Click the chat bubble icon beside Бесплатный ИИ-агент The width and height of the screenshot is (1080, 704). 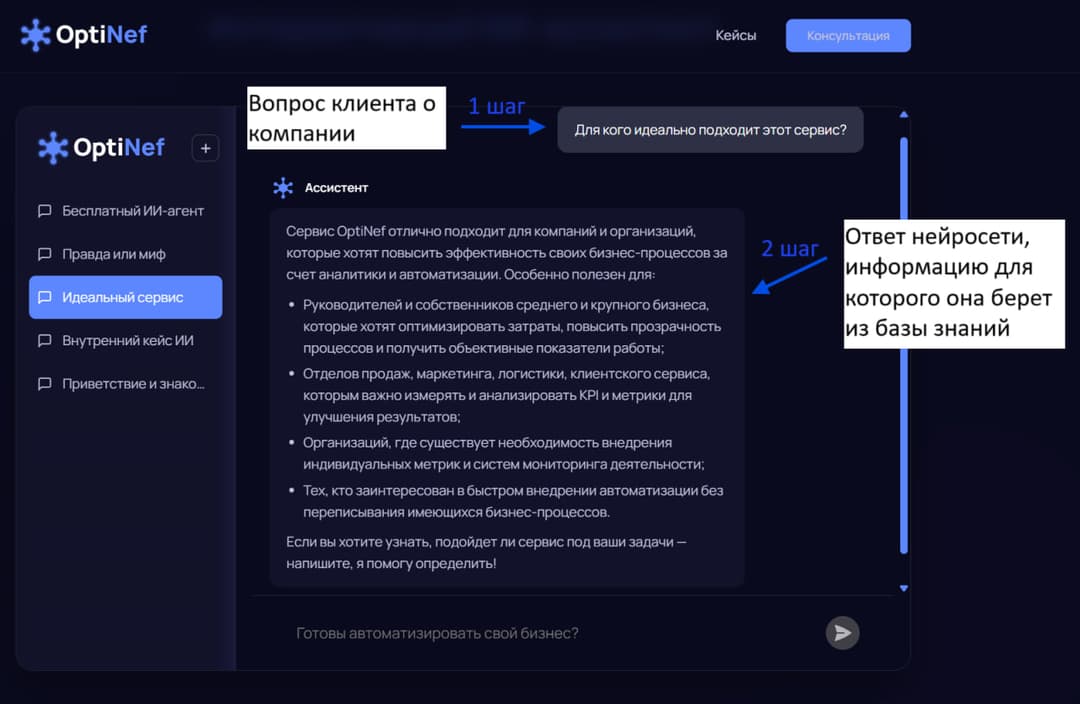coord(43,211)
